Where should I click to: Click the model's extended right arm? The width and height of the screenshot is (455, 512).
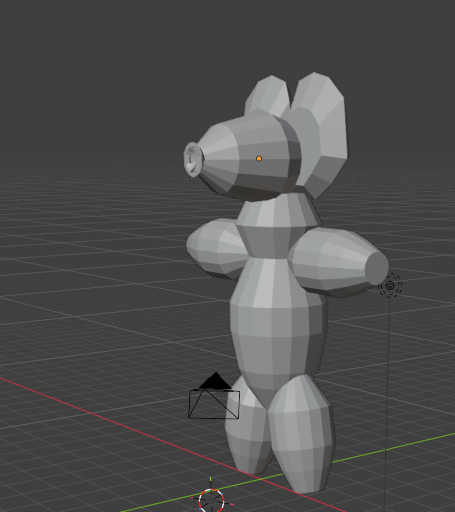point(337,262)
